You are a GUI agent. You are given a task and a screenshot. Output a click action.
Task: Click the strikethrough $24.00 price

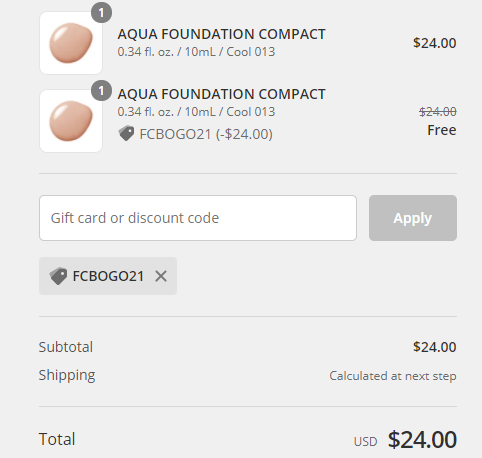click(x=438, y=112)
